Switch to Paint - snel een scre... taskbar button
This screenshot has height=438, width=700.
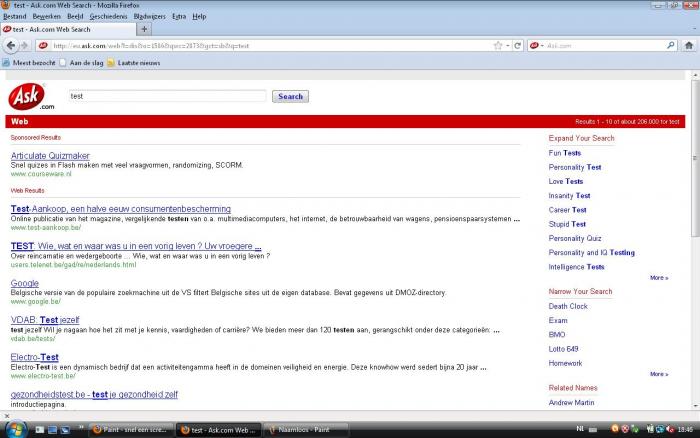pos(131,430)
